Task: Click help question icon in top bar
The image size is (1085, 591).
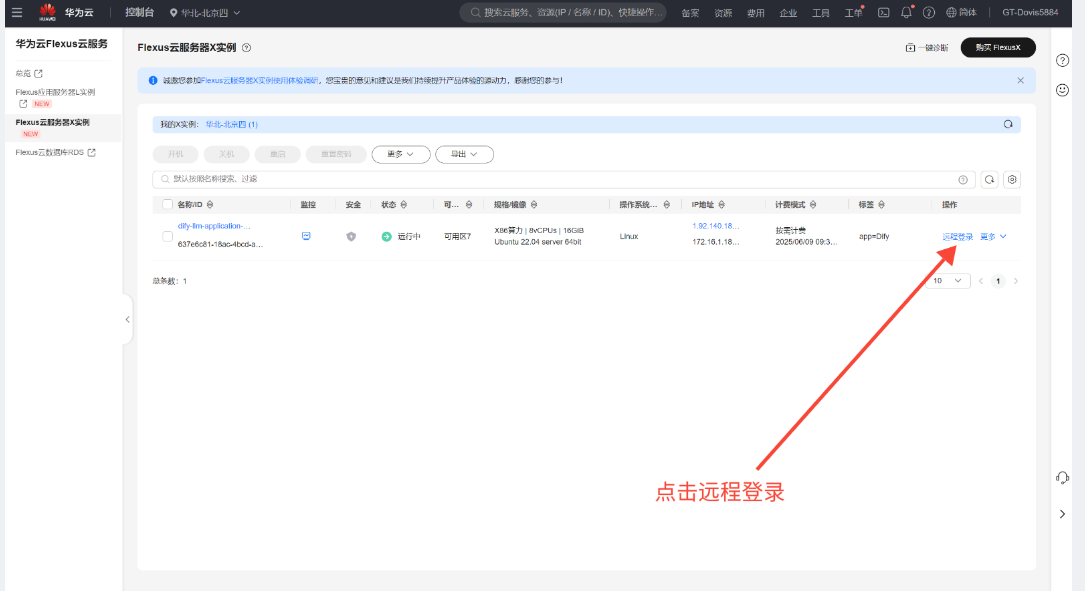Action: [x=929, y=12]
